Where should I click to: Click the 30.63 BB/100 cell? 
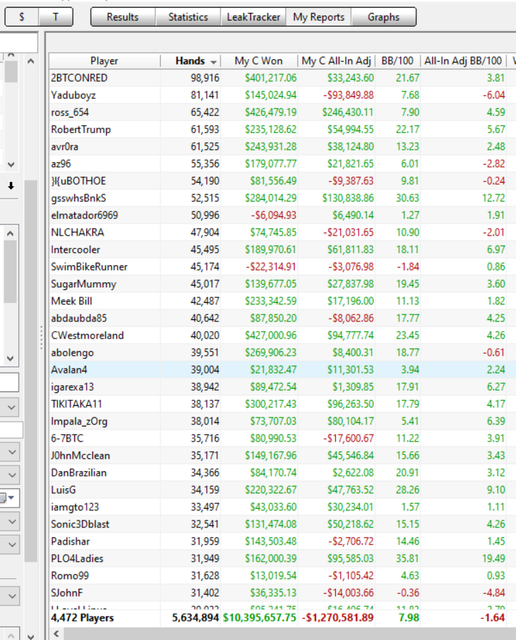pos(407,198)
